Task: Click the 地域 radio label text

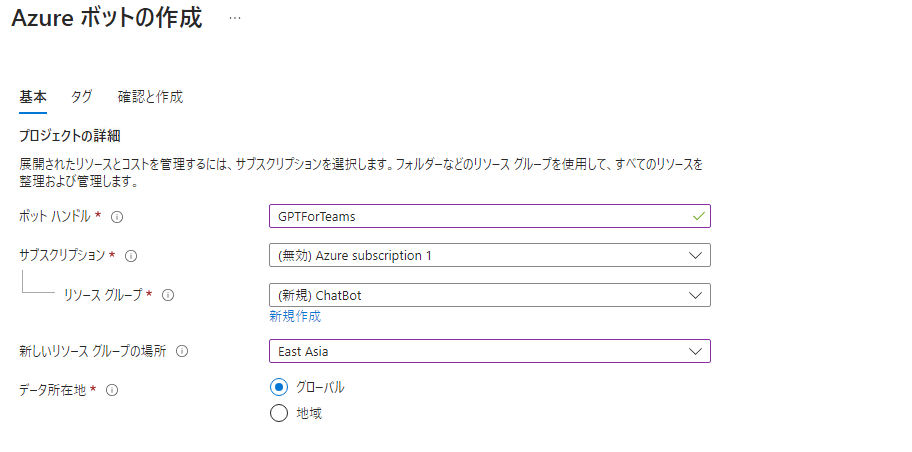Action: click(308, 413)
